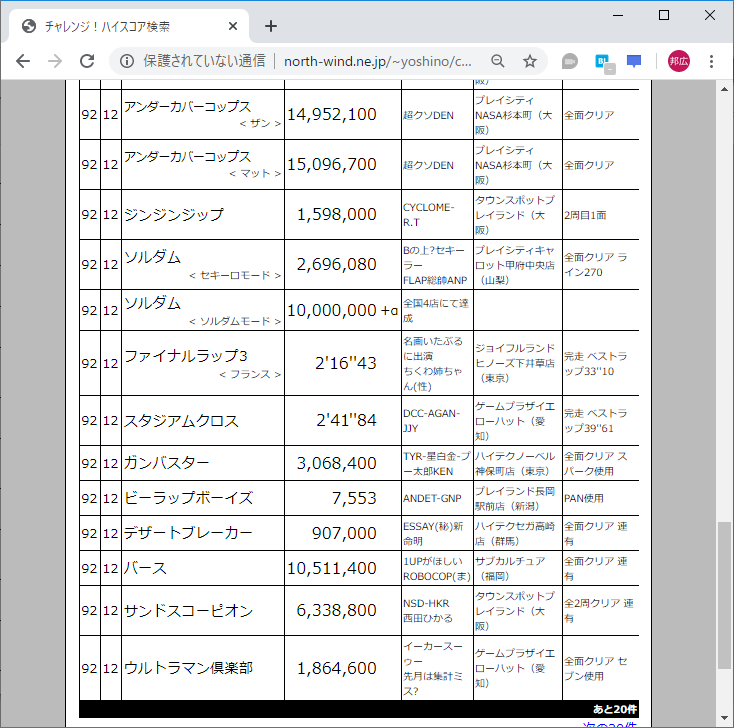Click player name ANDET-GNP

click(432, 499)
